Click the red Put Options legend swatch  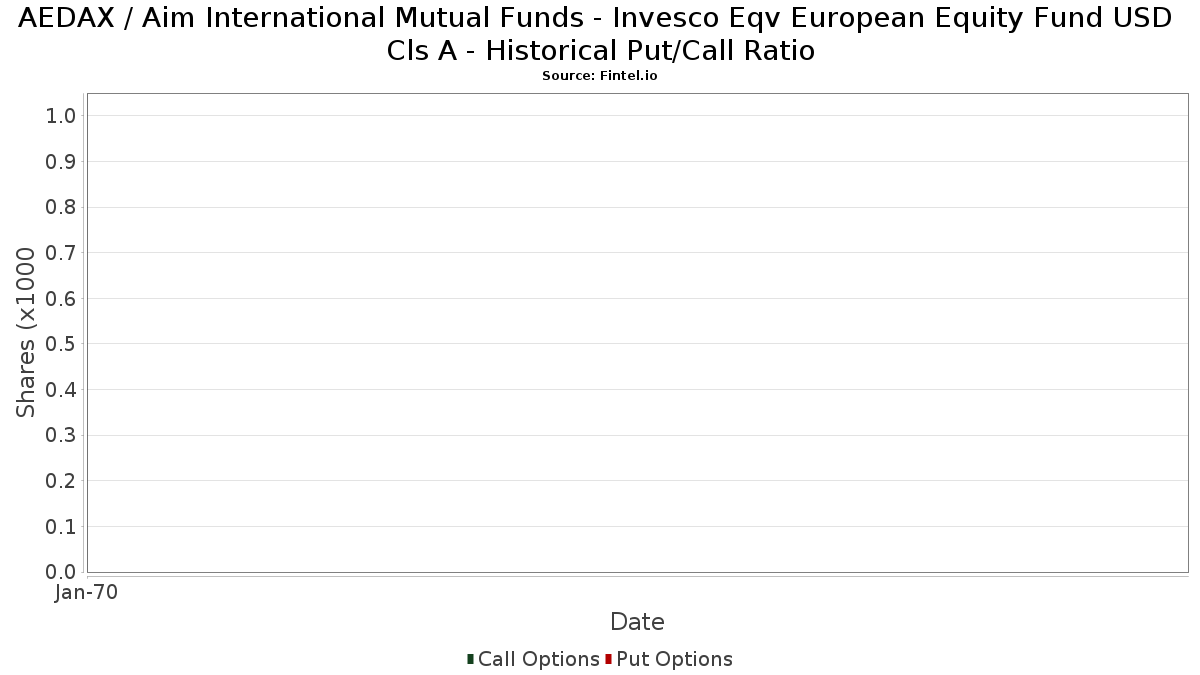[x=608, y=659]
